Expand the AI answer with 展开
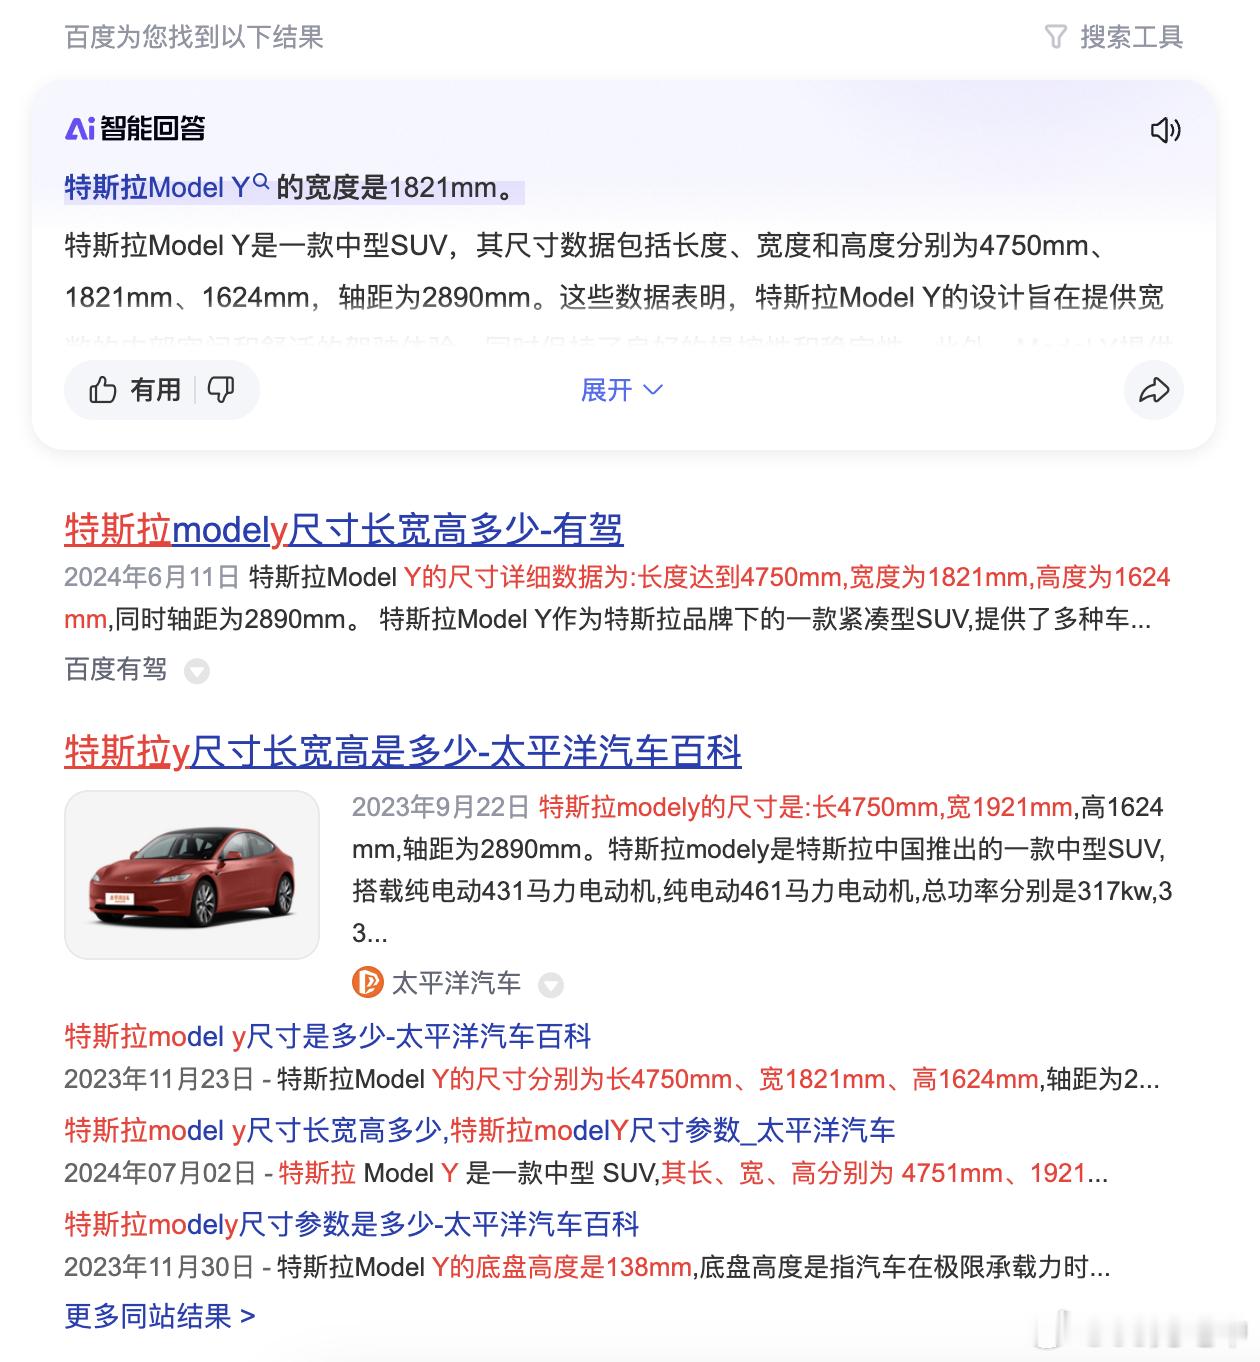The height and width of the screenshot is (1362, 1260). (621, 390)
